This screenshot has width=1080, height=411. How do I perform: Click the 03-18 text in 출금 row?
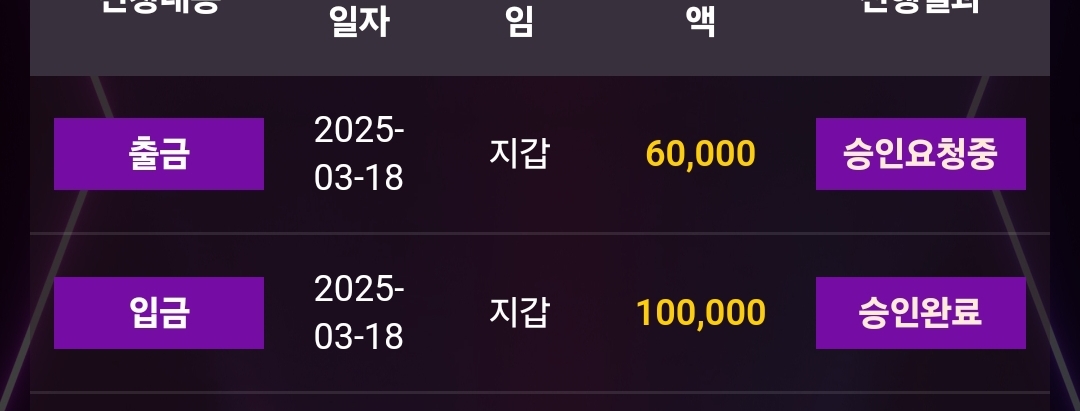pos(359,178)
